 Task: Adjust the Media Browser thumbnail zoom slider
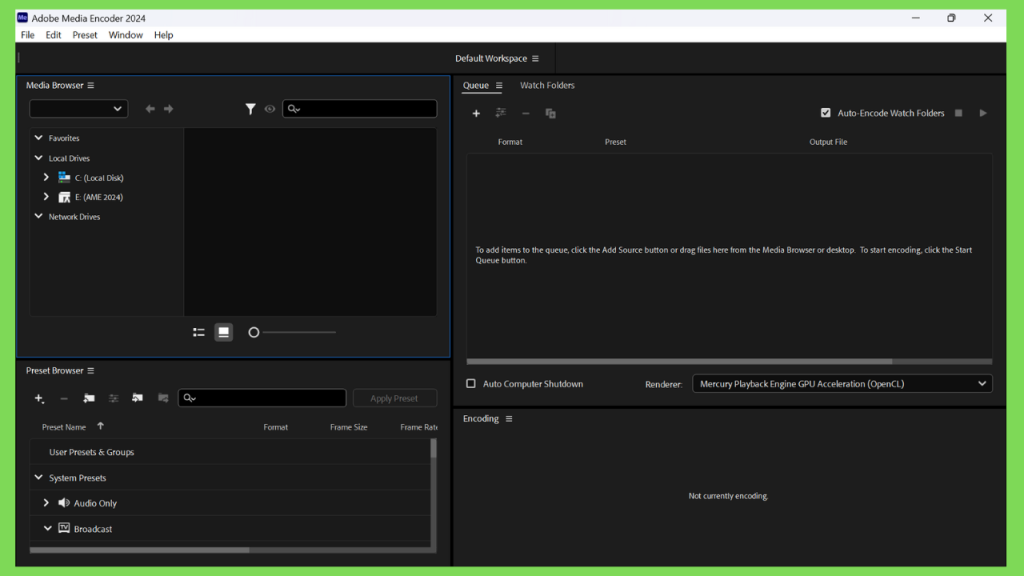pos(293,332)
